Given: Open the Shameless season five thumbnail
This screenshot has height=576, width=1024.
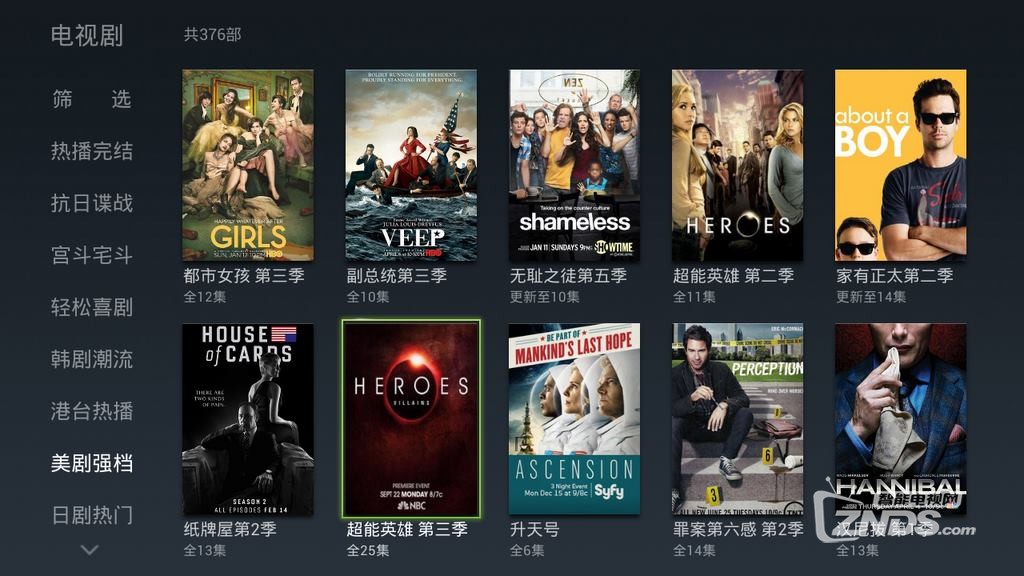Looking at the screenshot, I should [x=574, y=165].
